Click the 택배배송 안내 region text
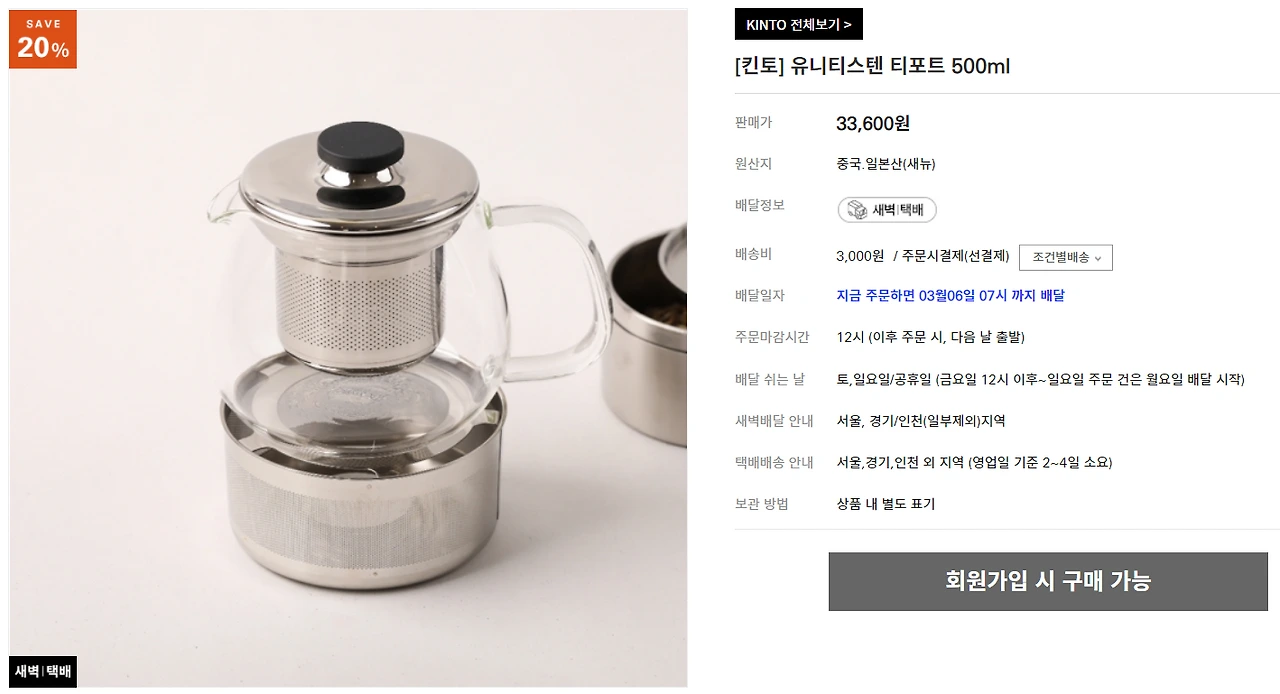1280x694 pixels. coord(974,463)
